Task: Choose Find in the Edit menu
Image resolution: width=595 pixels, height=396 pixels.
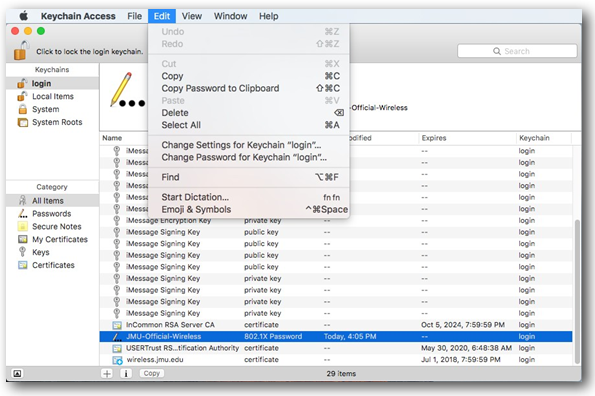Action: pos(249,177)
